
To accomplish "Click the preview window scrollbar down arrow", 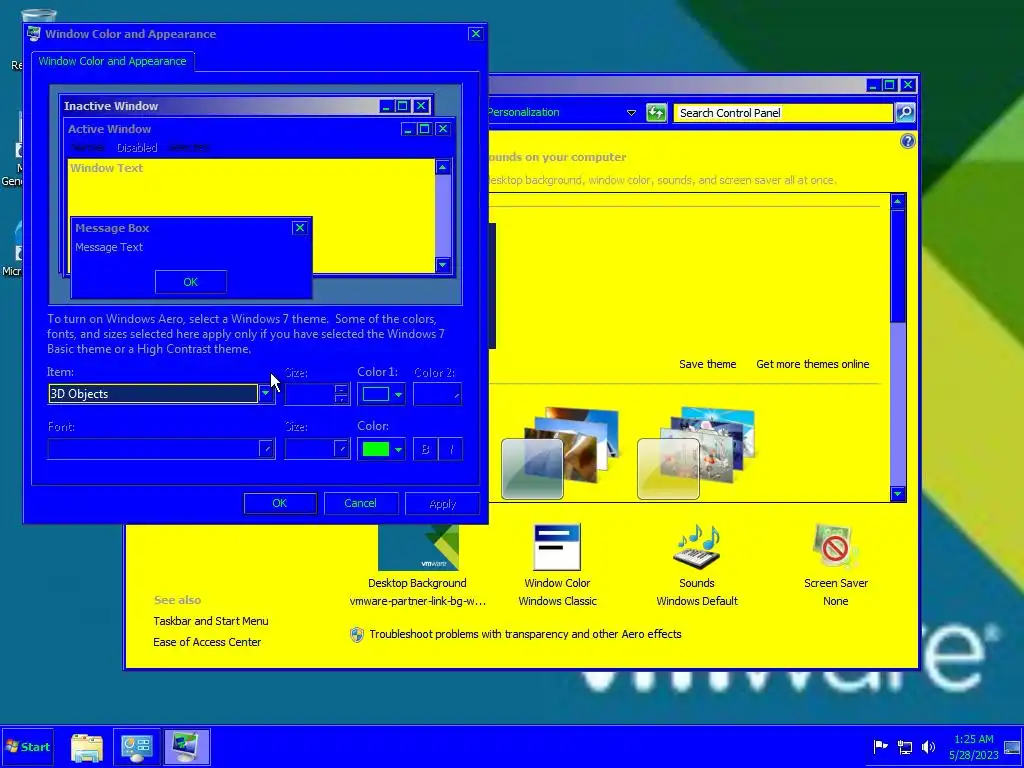I will pyautogui.click(x=443, y=264).
